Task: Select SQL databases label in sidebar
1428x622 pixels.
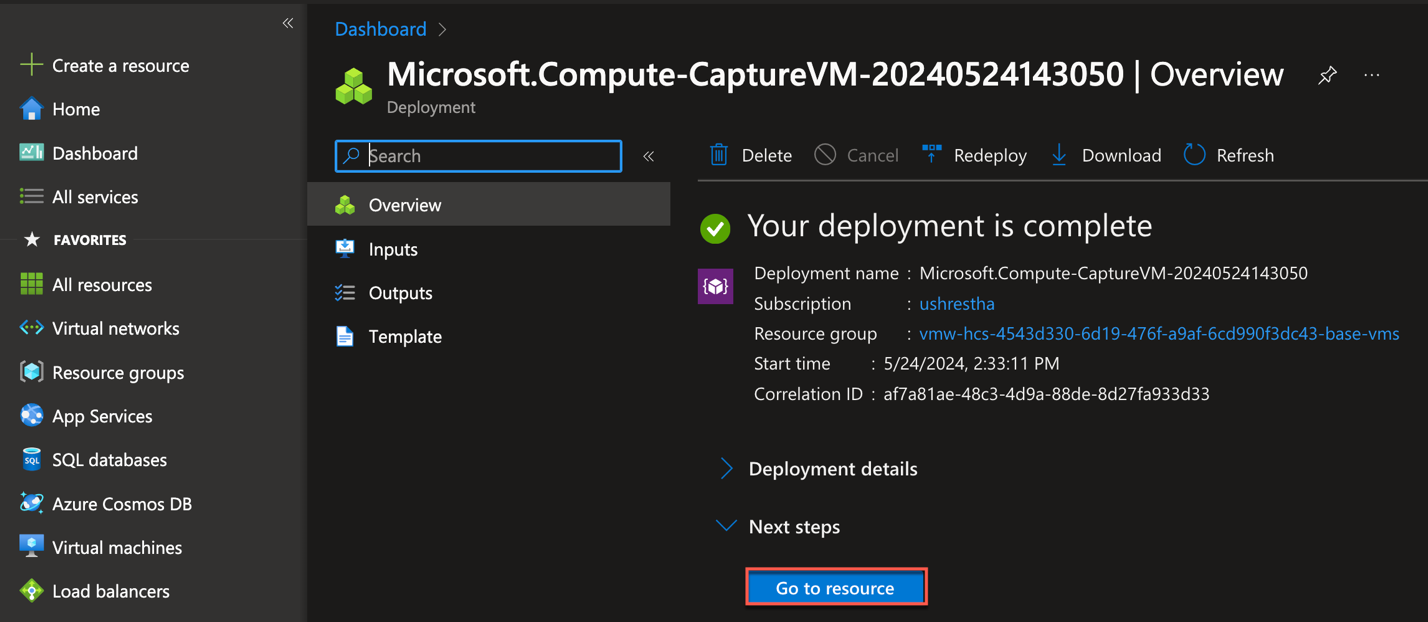Action: (110, 460)
